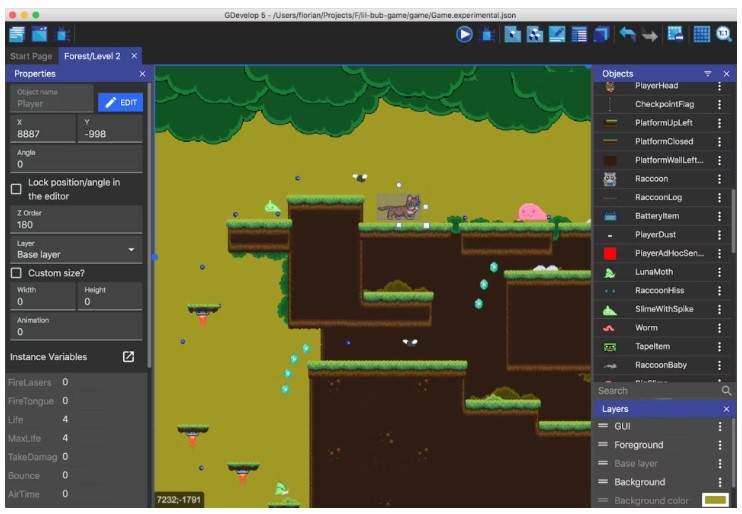Click the Height input field
Image resolution: width=742 pixels, height=514 pixels.
point(110,296)
